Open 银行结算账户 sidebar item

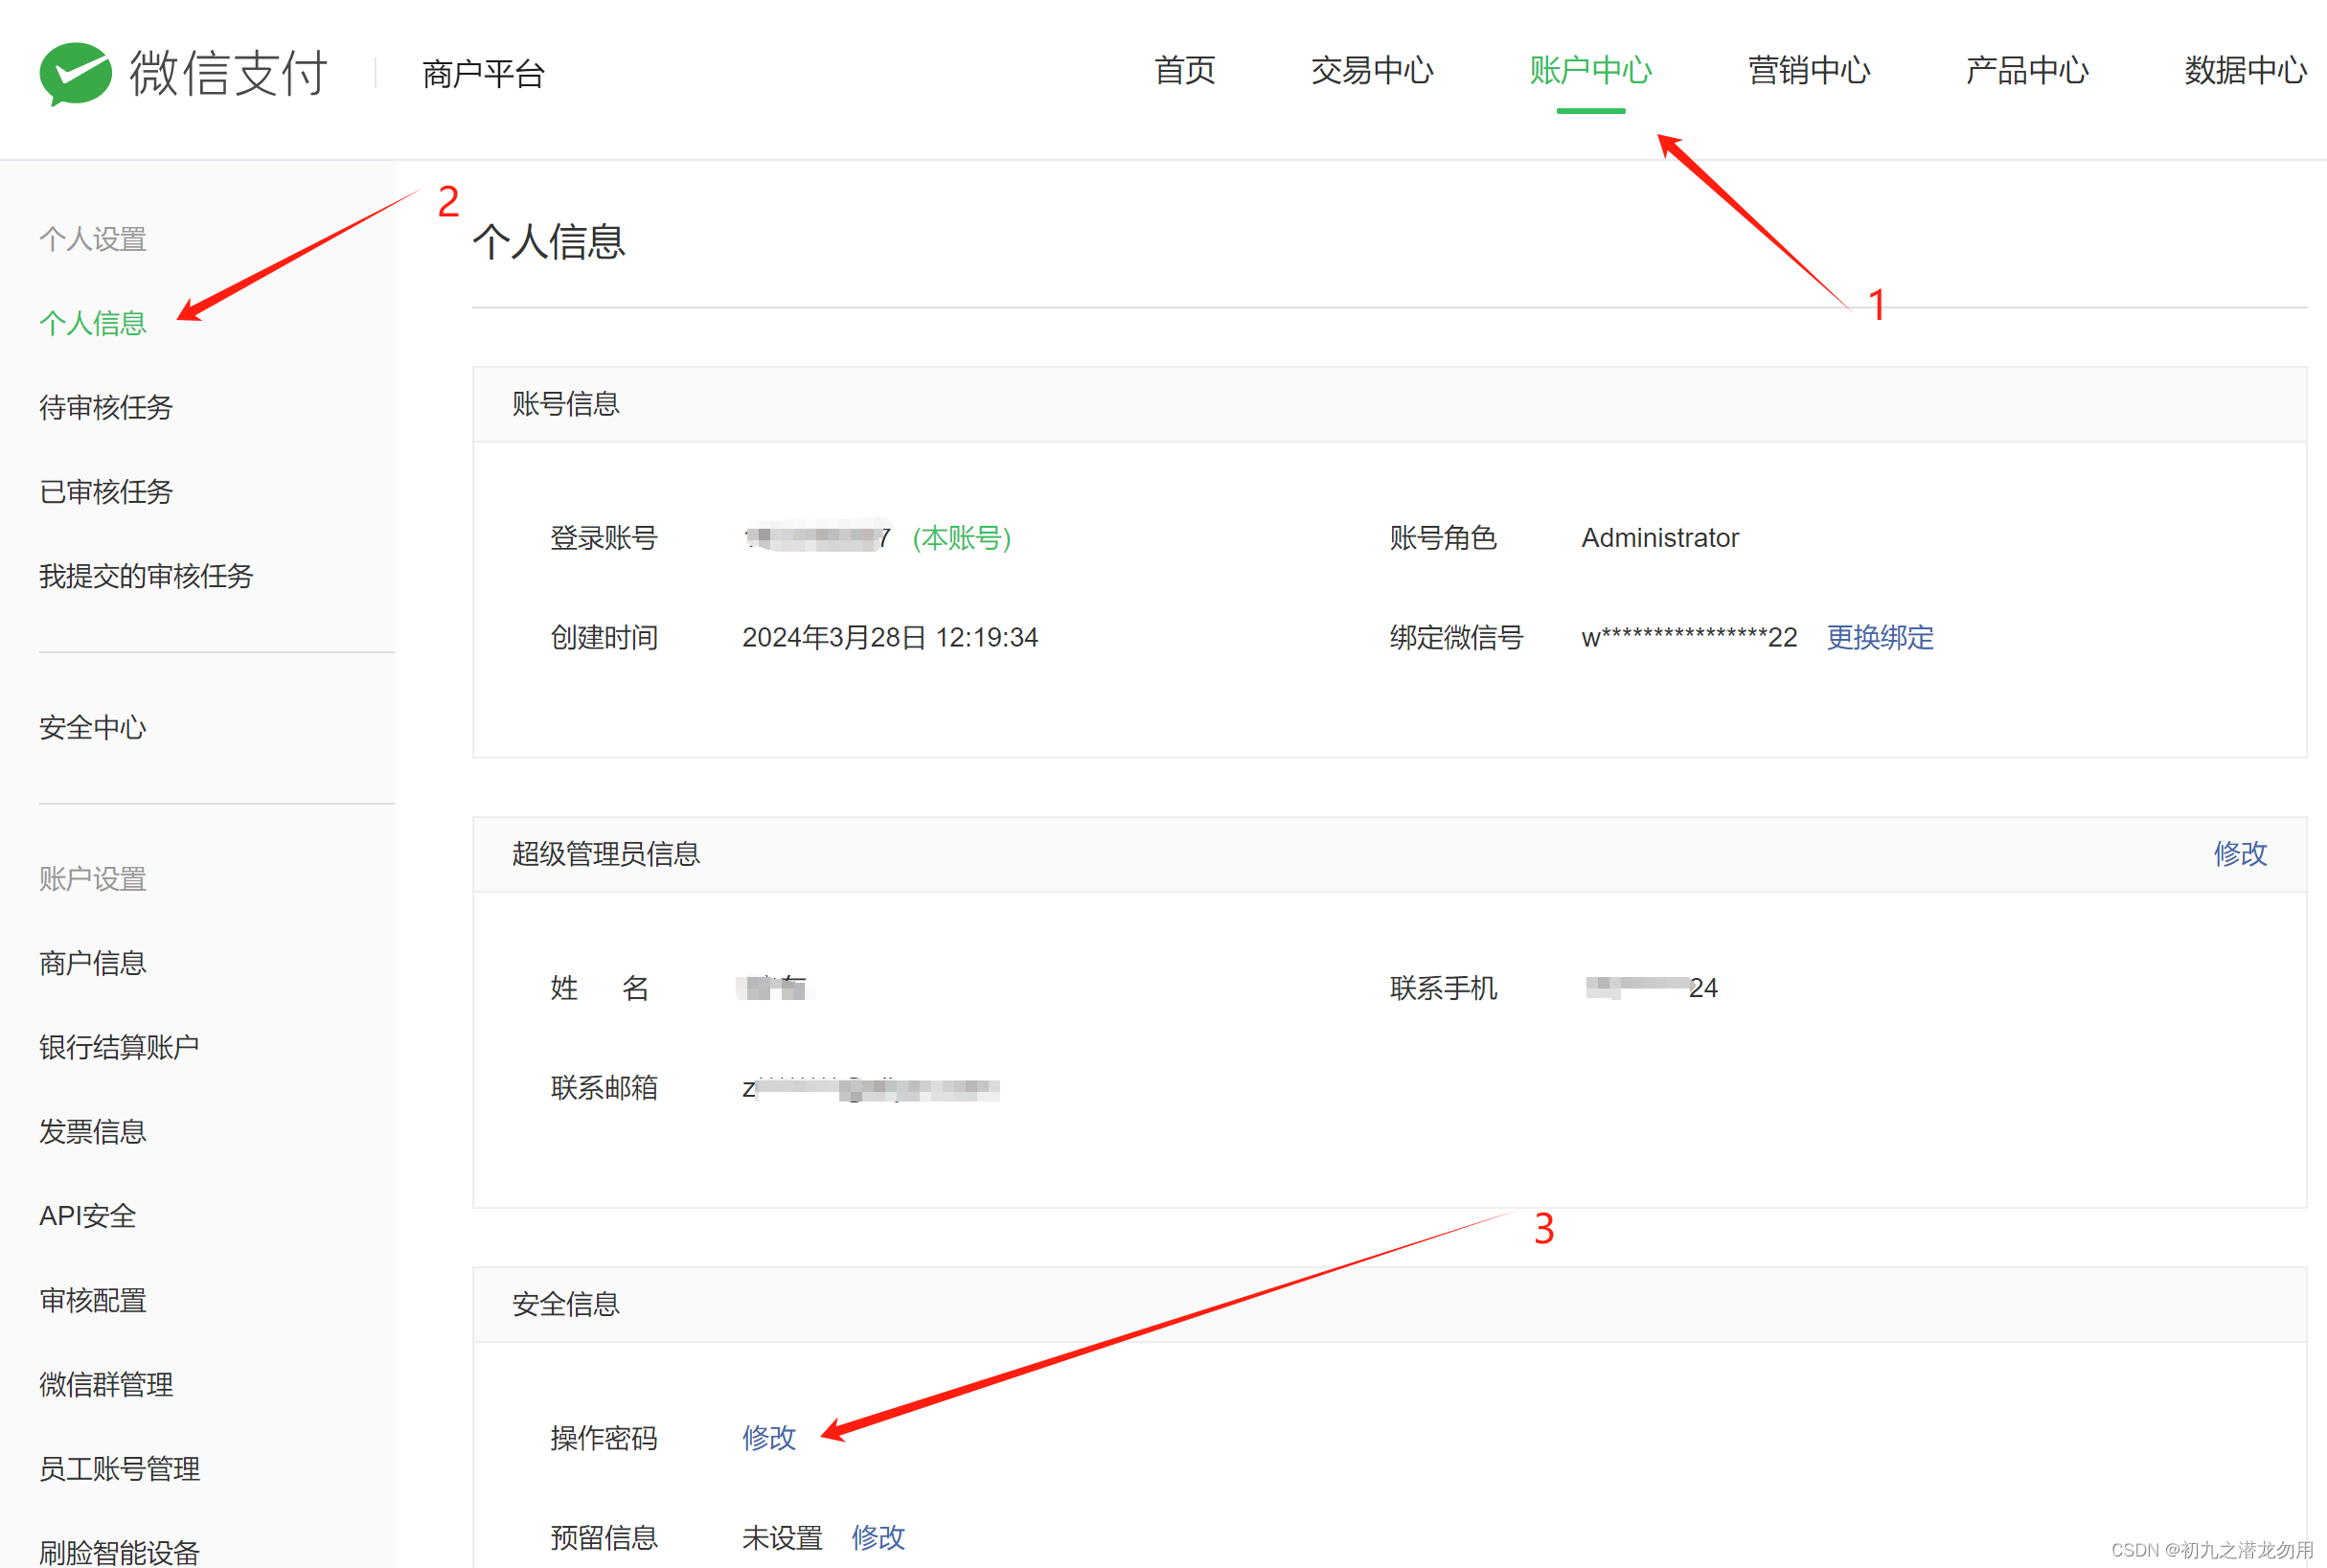pyautogui.click(x=119, y=1047)
